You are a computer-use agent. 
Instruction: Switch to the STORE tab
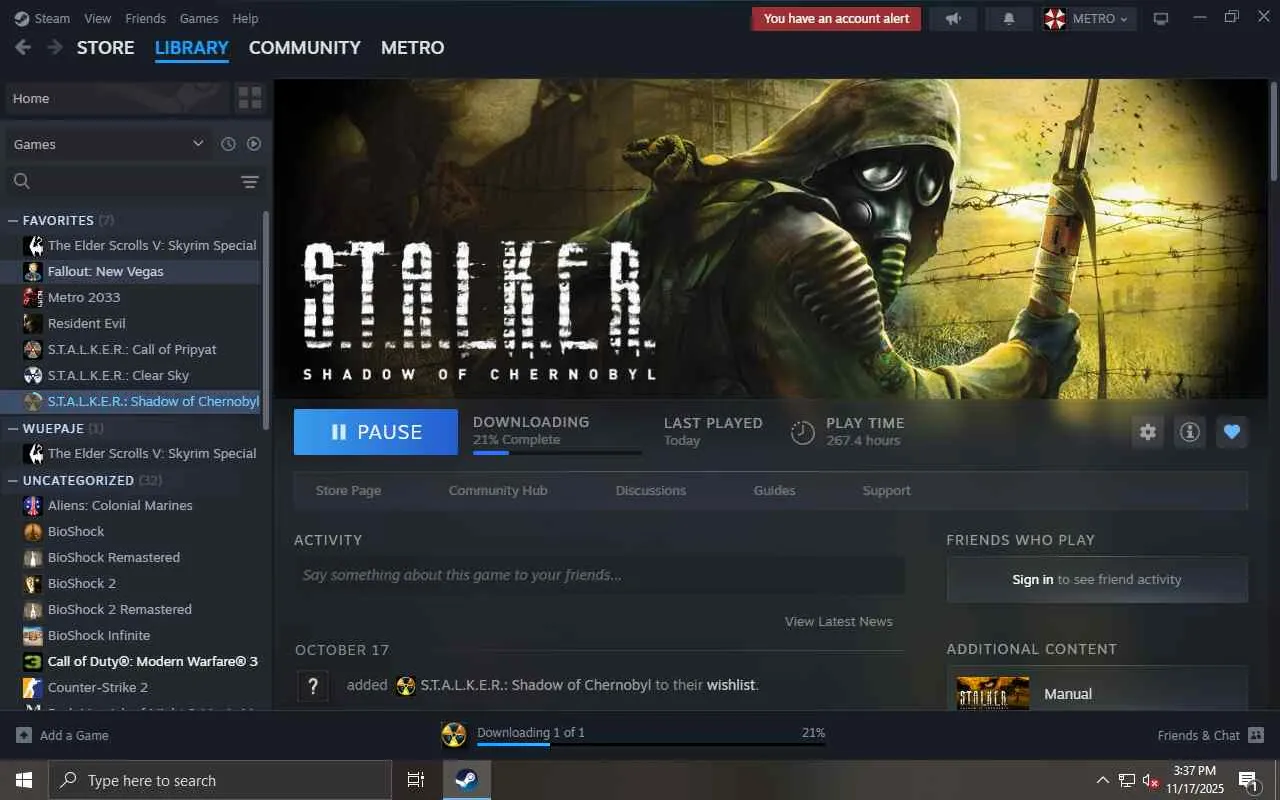106,47
